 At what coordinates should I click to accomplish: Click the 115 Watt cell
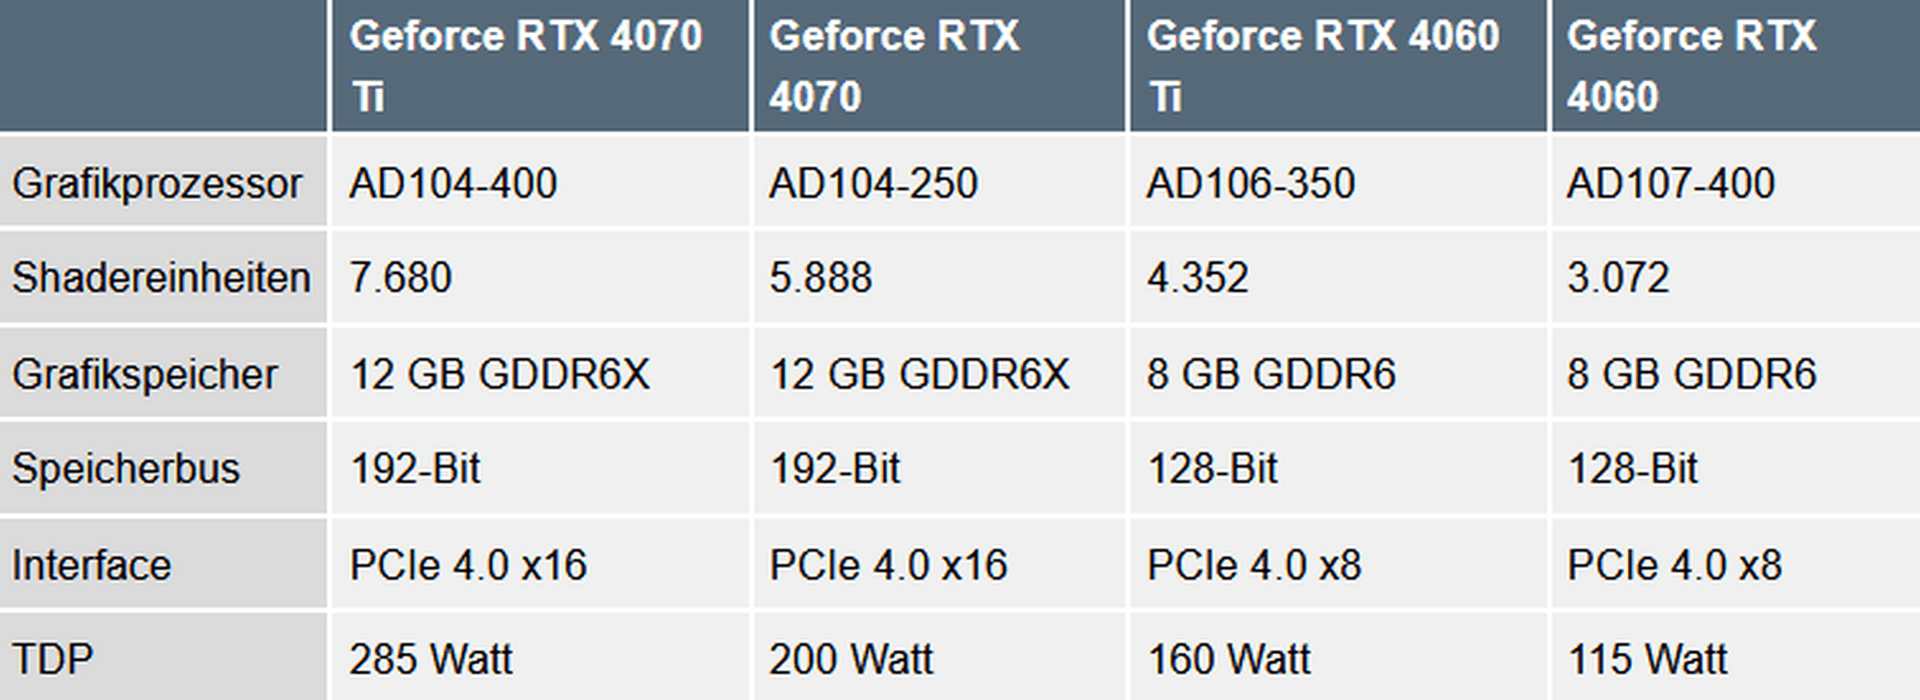tap(1647, 660)
